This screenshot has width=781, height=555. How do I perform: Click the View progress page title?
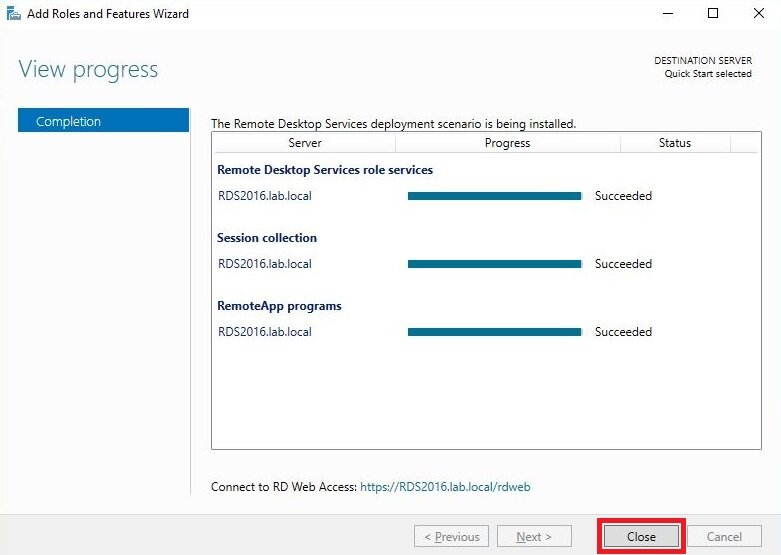pyautogui.click(x=88, y=70)
